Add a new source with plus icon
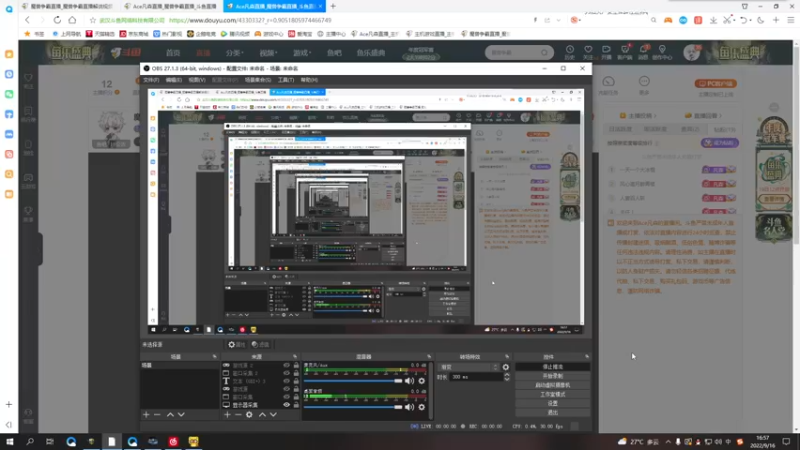800x450 pixels. (x=227, y=415)
